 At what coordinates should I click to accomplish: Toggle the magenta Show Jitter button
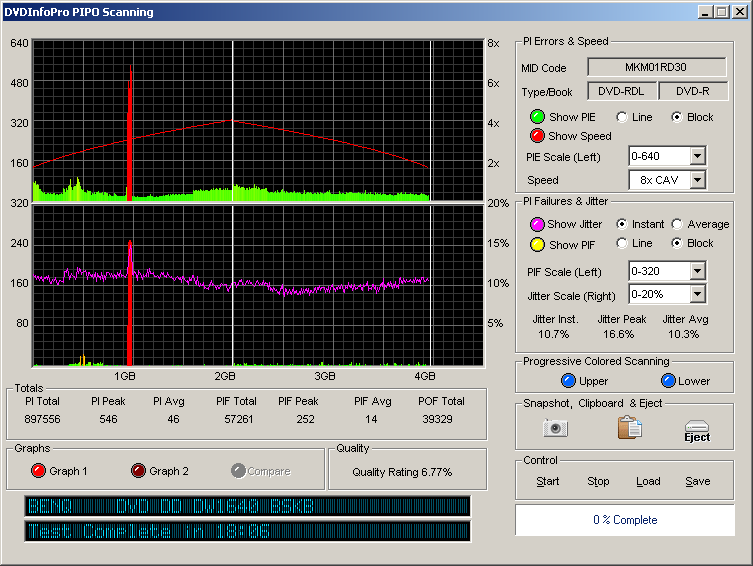tap(537, 224)
